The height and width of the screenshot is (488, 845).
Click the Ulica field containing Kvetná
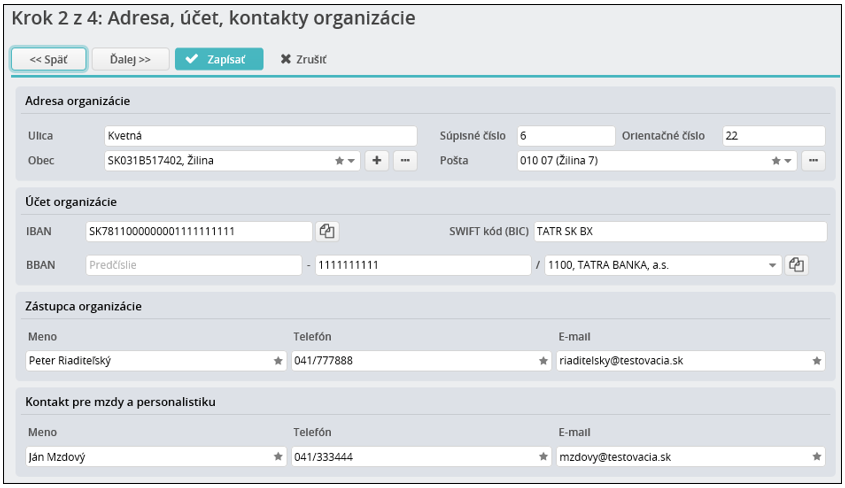point(261,136)
